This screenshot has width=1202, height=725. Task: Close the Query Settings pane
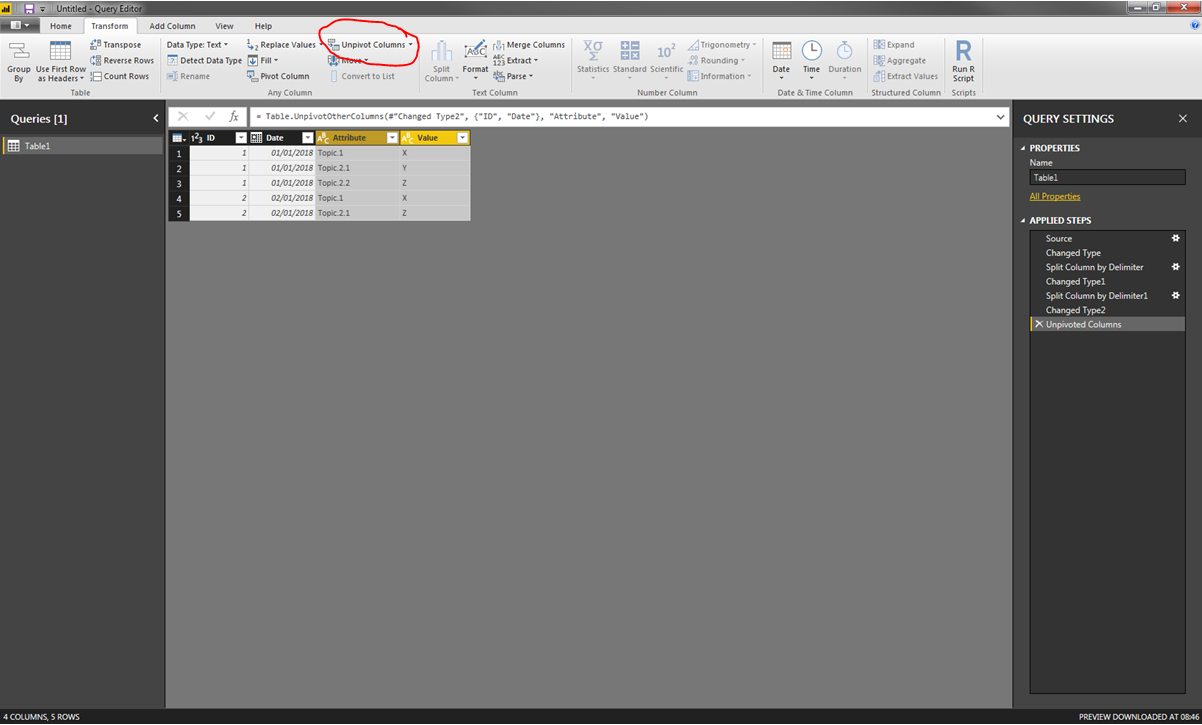point(1183,118)
